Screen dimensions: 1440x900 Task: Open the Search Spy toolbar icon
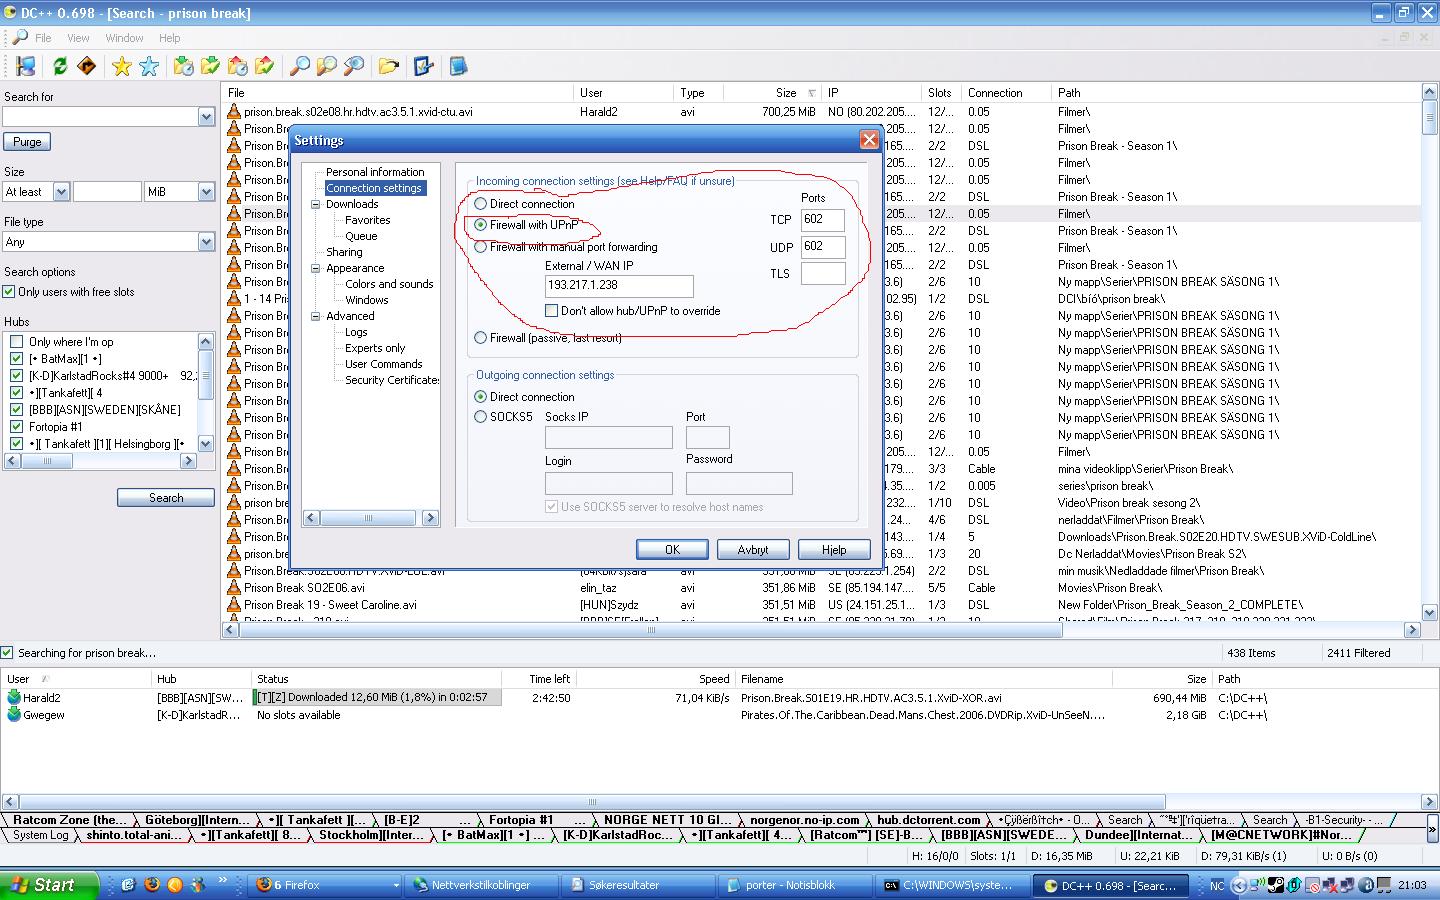click(x=353, y=66)
